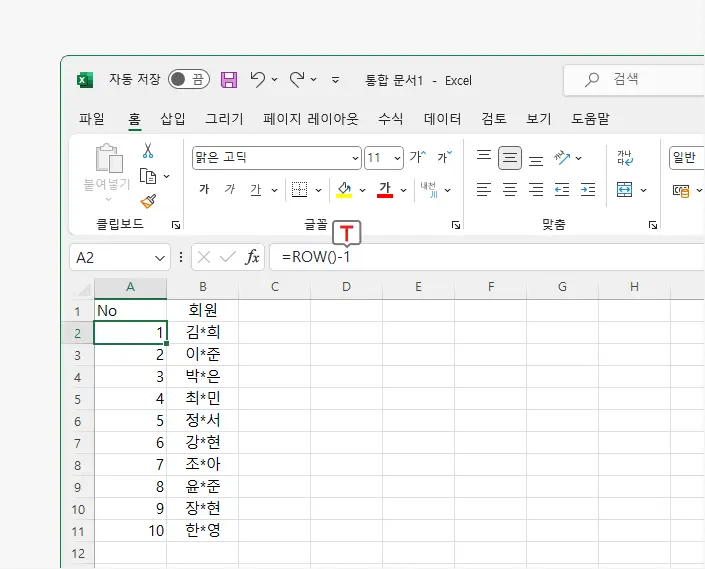Viewport: 705px width, 569px height.
Task: Open the undo history dropdown
Action: pos(274,80)
